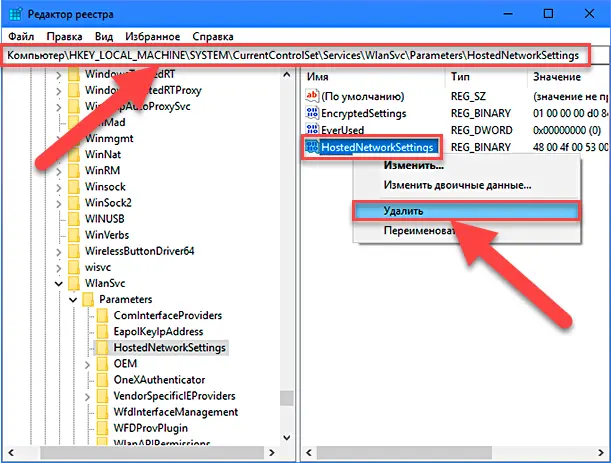Open the Правка menu

coord(64,37)
